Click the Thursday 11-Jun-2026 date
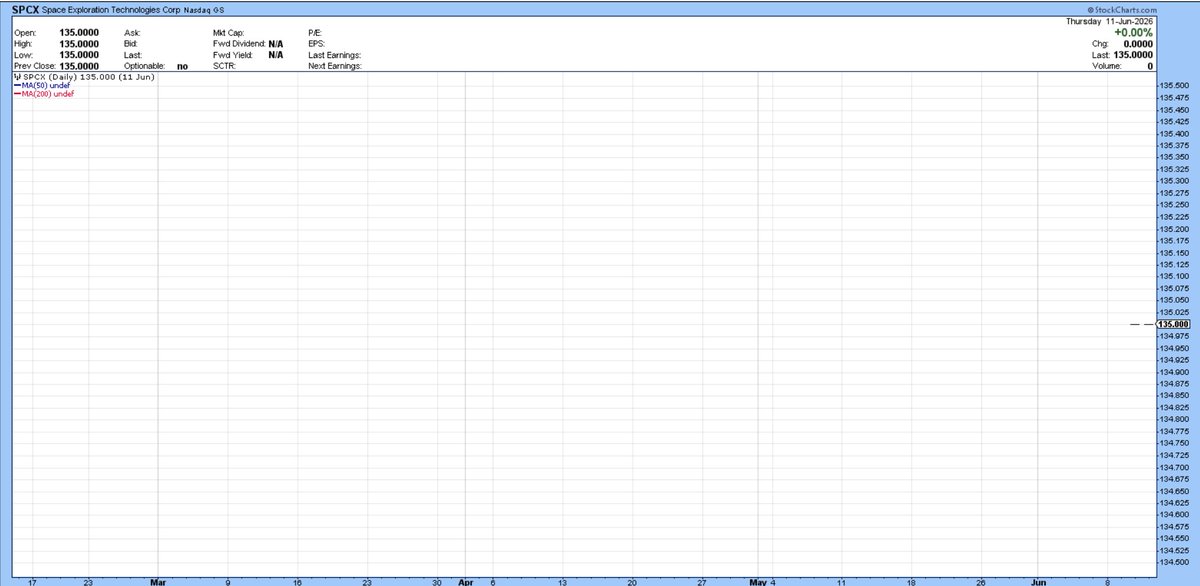1200x586 pixels. (x=1110, y=21)
